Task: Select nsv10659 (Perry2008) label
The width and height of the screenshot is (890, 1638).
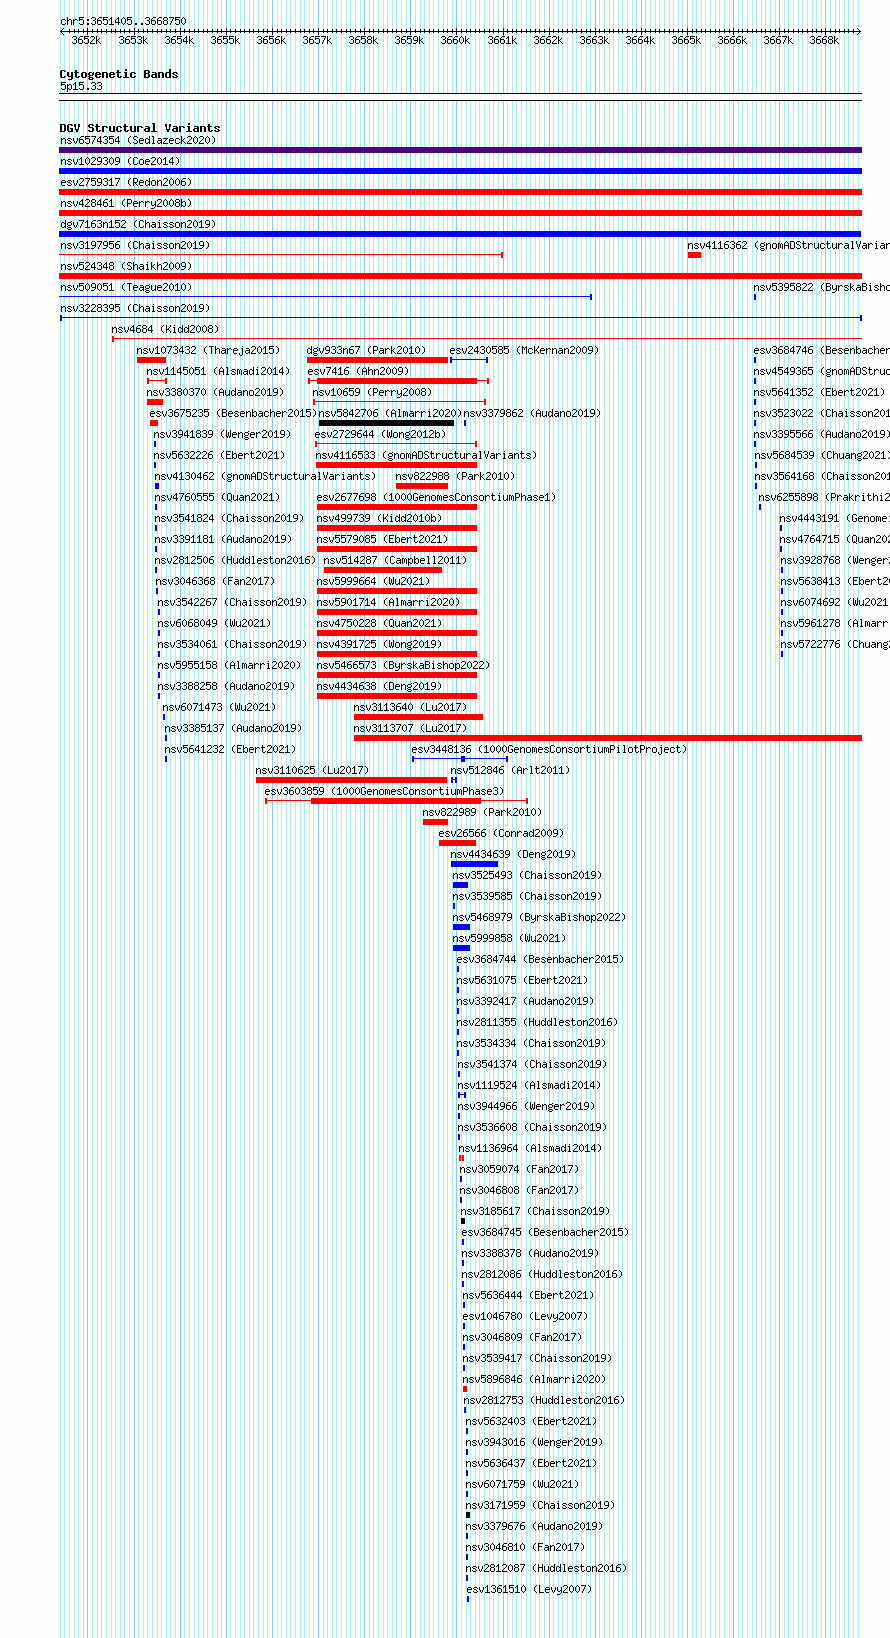Action: click(371, 392)
